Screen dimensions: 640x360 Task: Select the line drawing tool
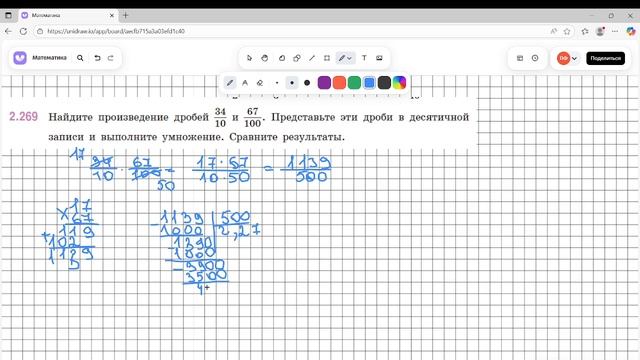312,58
